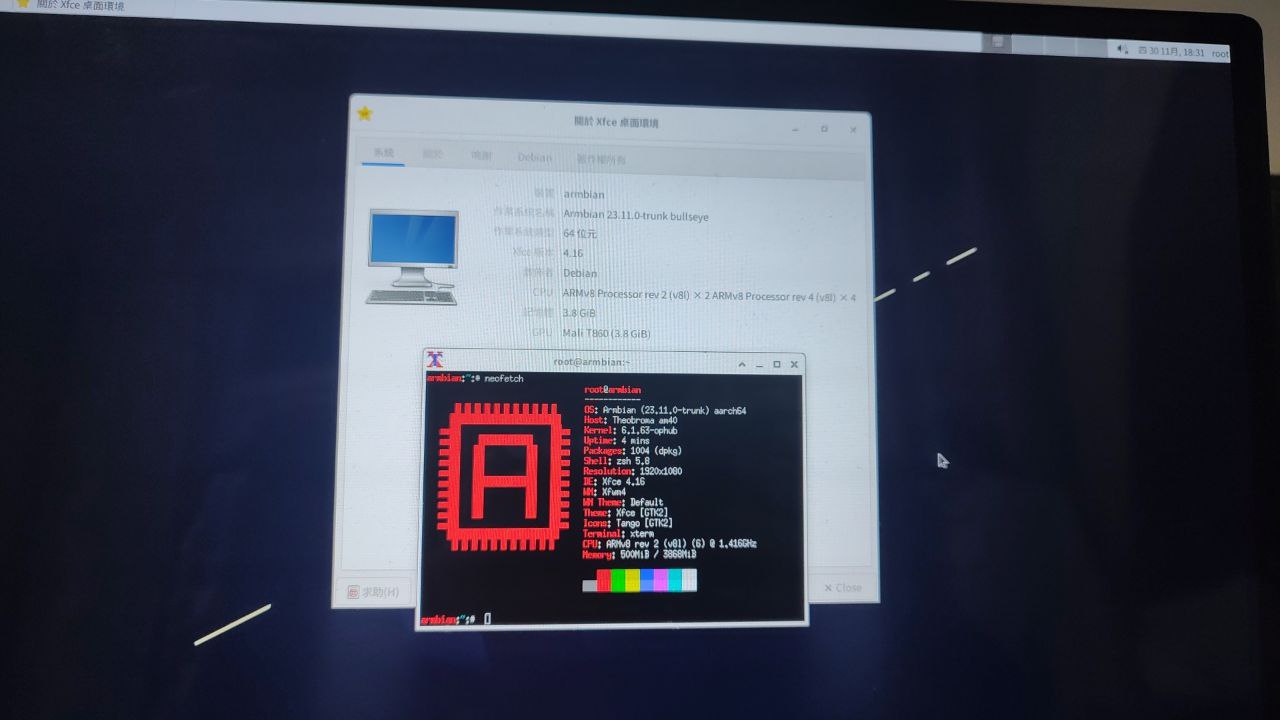Open the root user menu in the panel
The image size is (1280, 720).
(1220, 54)
